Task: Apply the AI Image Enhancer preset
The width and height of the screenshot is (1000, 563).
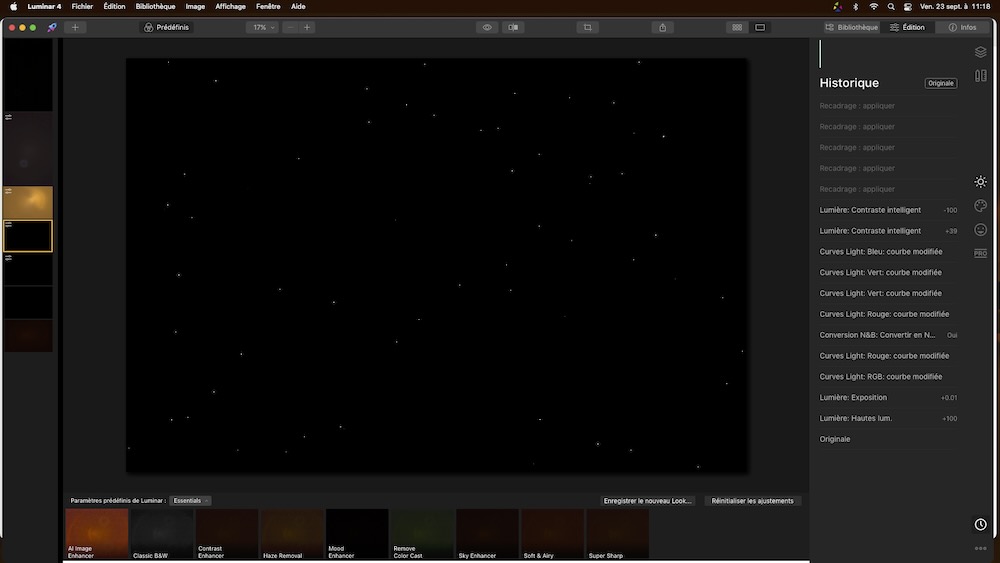Action: tap(97, 534)
